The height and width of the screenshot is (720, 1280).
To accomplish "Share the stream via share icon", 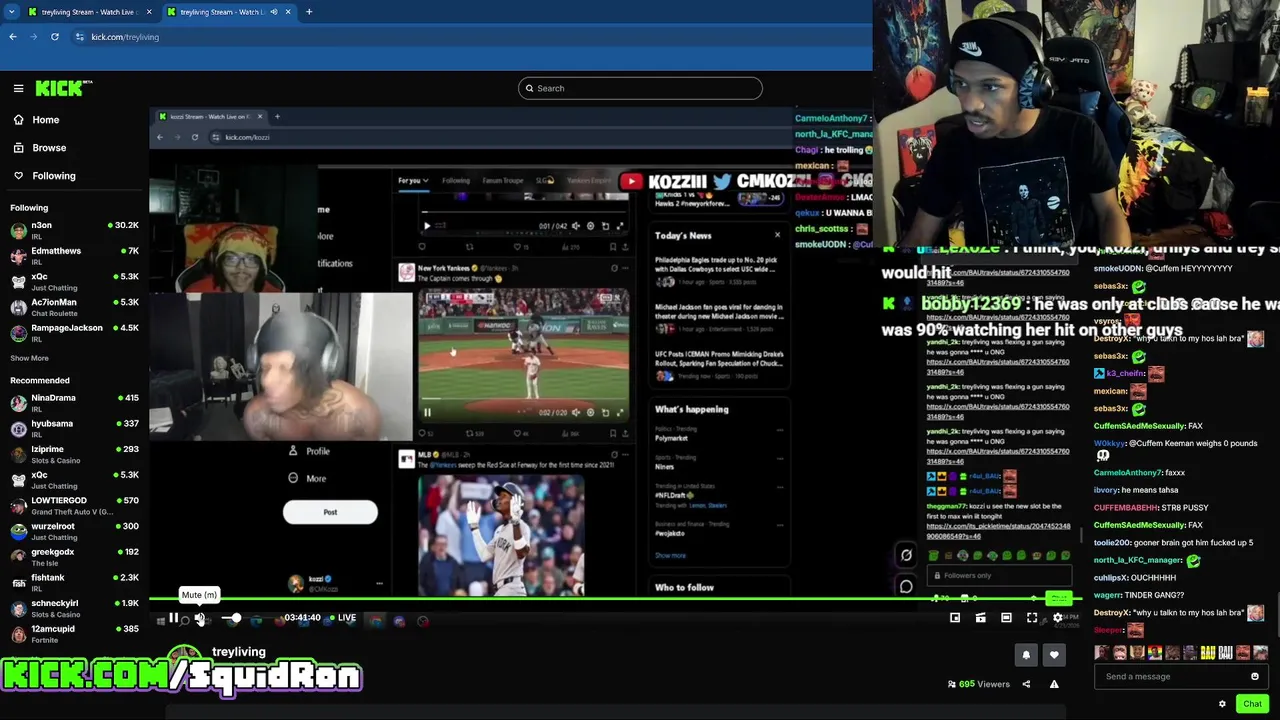I will [1026, 684].
